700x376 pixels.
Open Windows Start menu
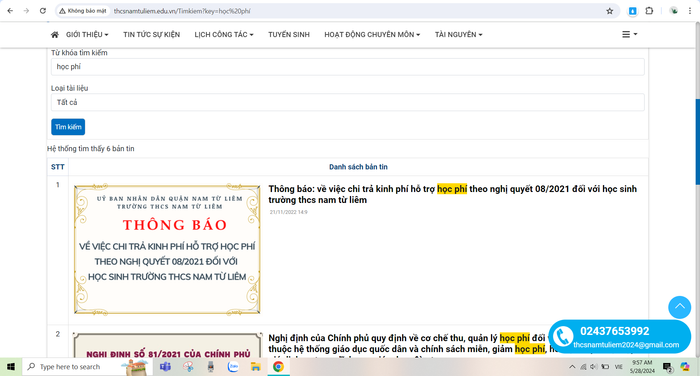click(11, 367)
